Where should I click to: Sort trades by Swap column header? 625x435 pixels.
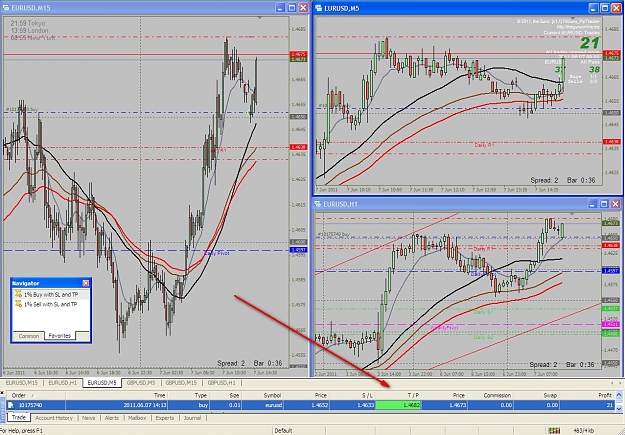(x=537, y=395)
